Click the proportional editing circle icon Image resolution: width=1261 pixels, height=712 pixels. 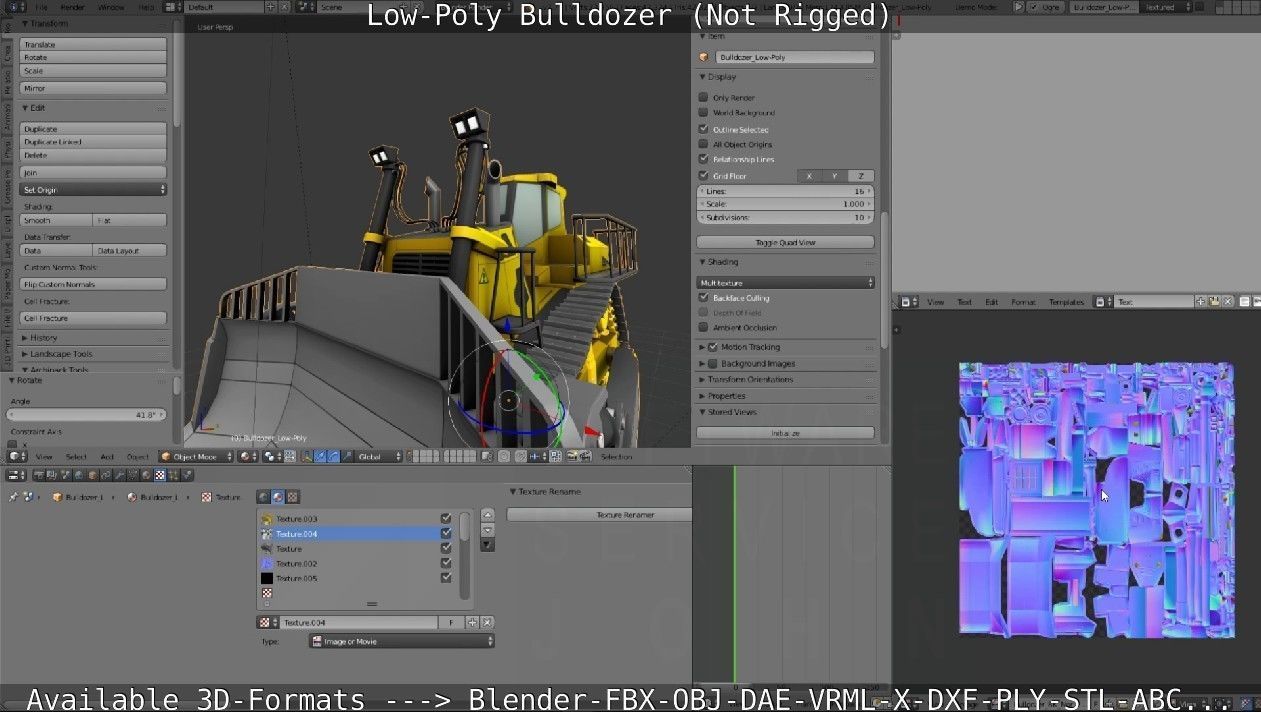(x=503, y=456)
